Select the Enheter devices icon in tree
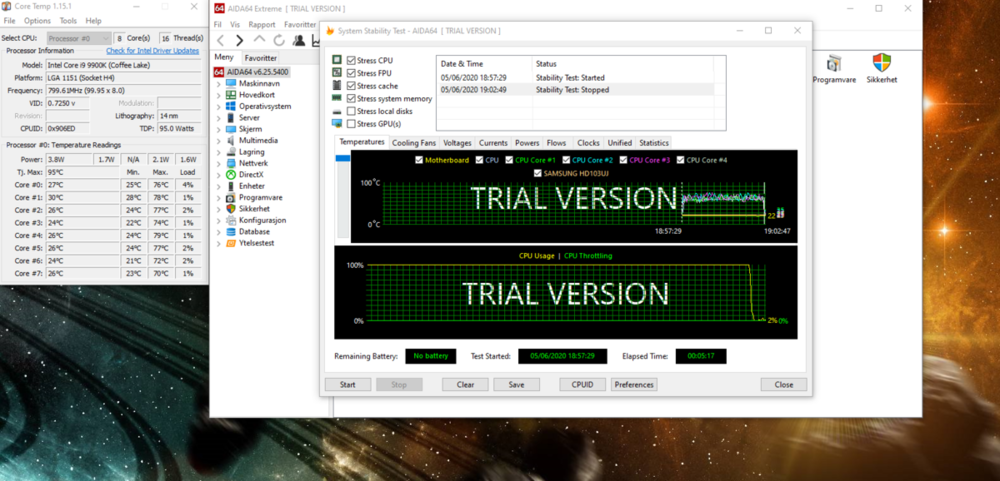The image size is (1000, 481). (x=231, y=186)
